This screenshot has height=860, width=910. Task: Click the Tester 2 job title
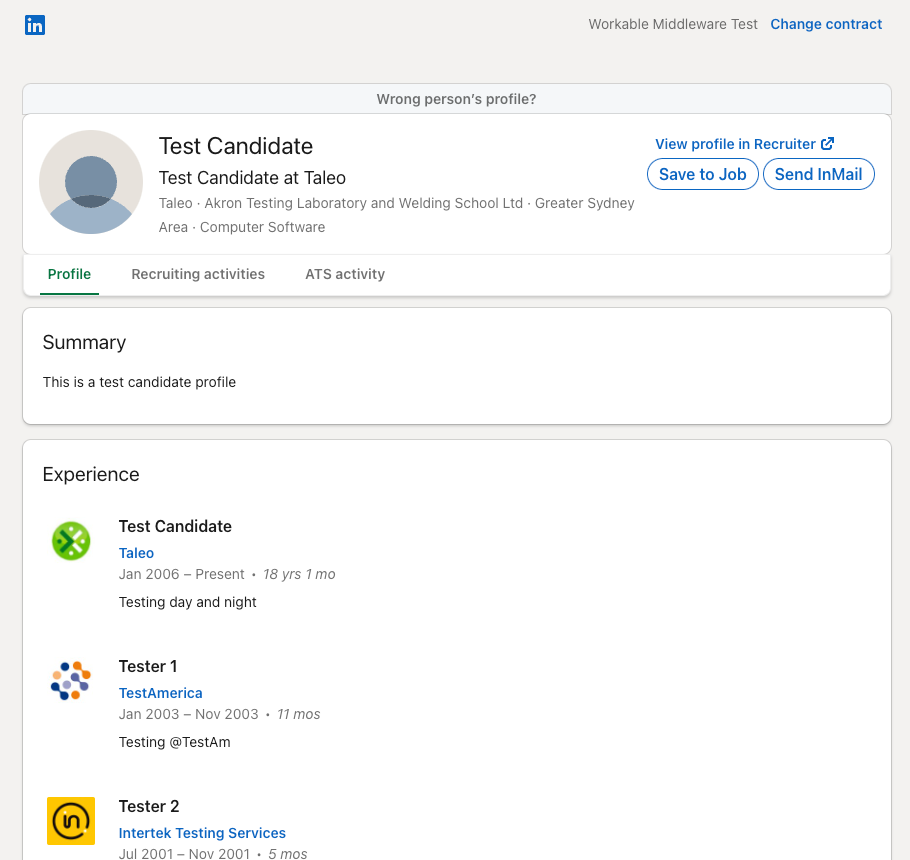tap(149, 806)
